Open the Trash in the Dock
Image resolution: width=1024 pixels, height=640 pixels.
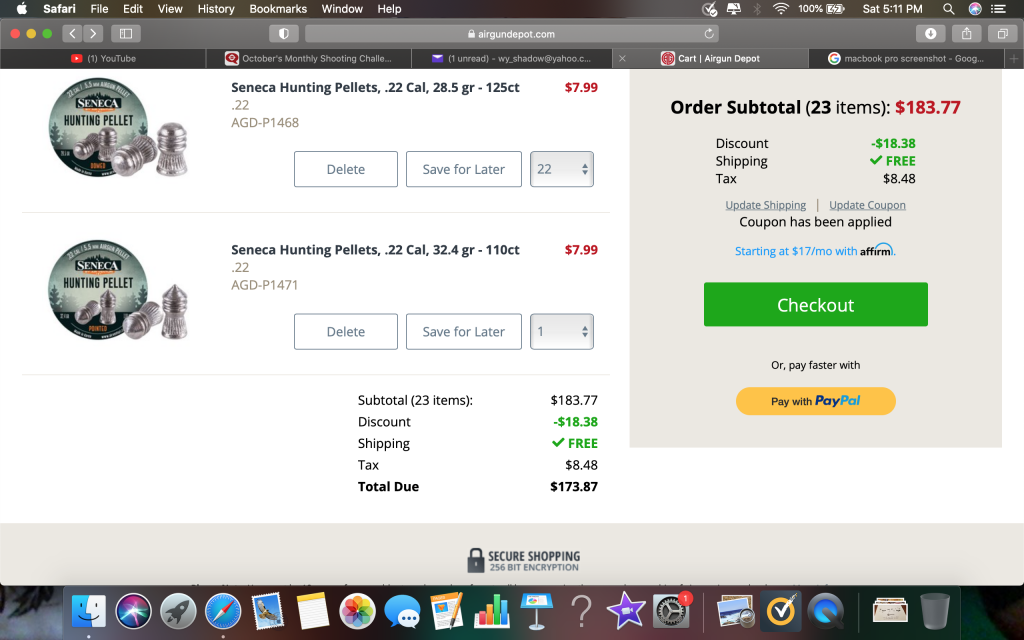pyautogui.click(x=935, y=611)
